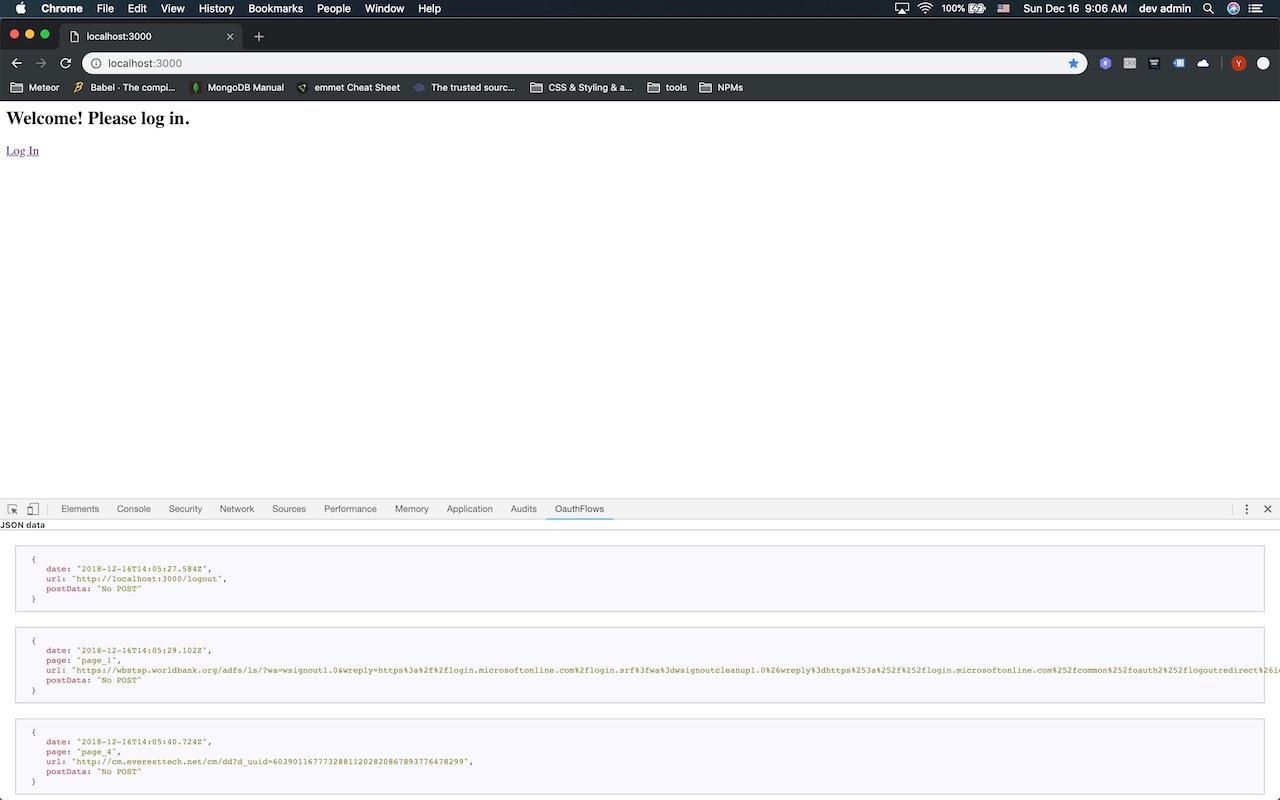Click the AirPlay display icon in menu bar
Screen dimensions: 1280x800
(902, 8)
